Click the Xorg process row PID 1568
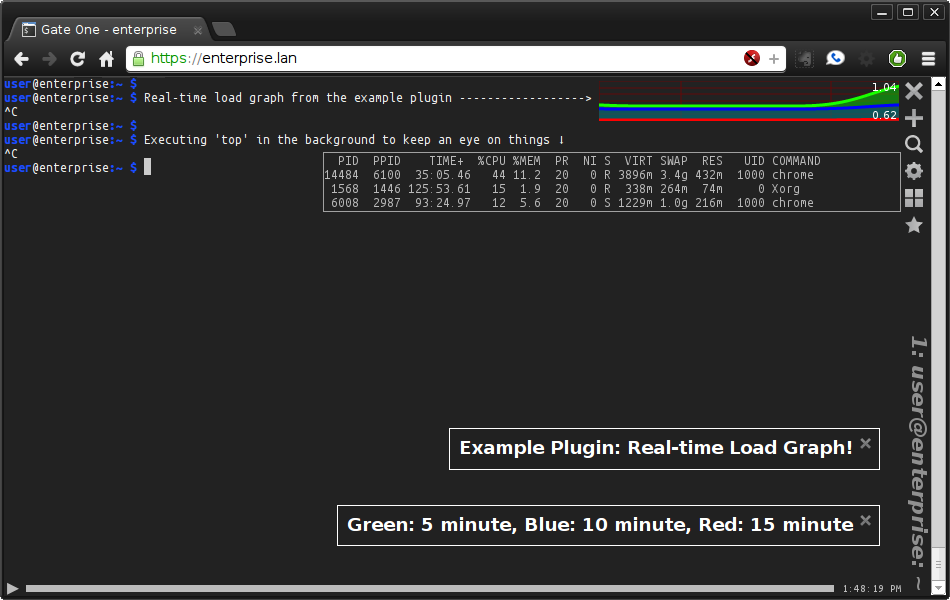 point(612,188)
